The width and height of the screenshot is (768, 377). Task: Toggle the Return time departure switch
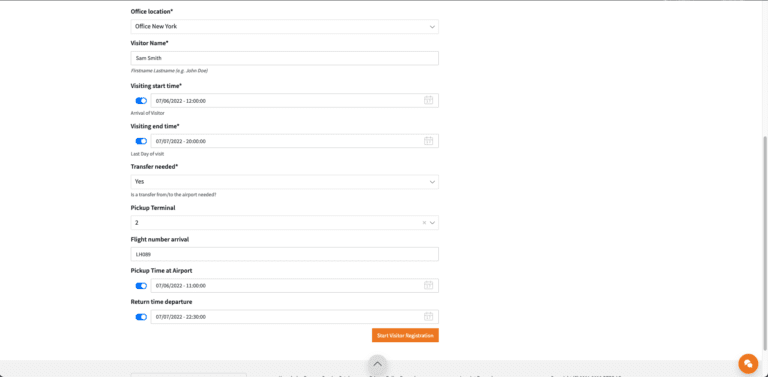coord(141,317)
